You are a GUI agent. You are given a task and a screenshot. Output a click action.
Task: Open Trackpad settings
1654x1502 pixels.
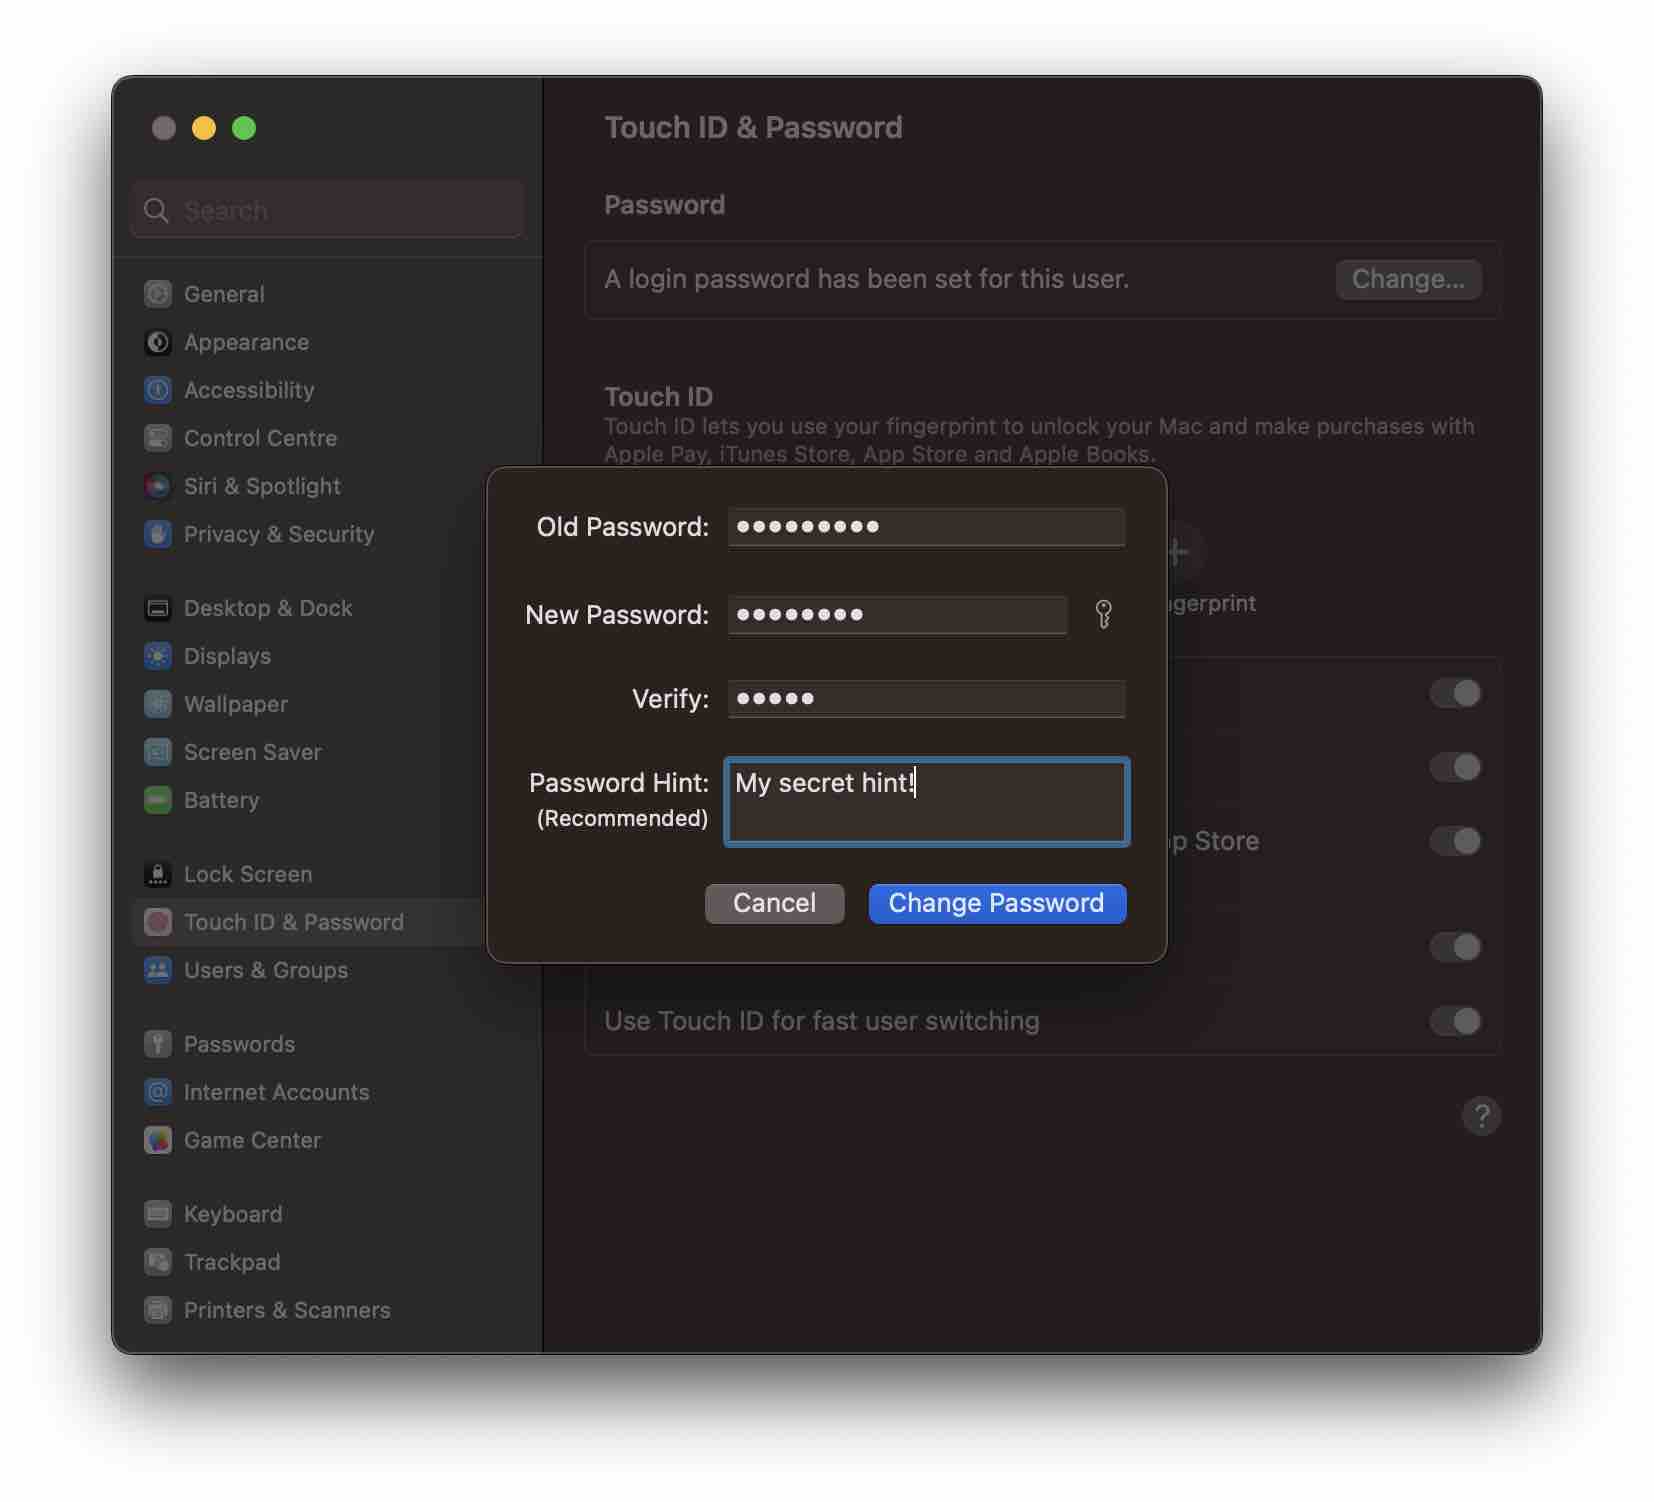click(232, 1262)
